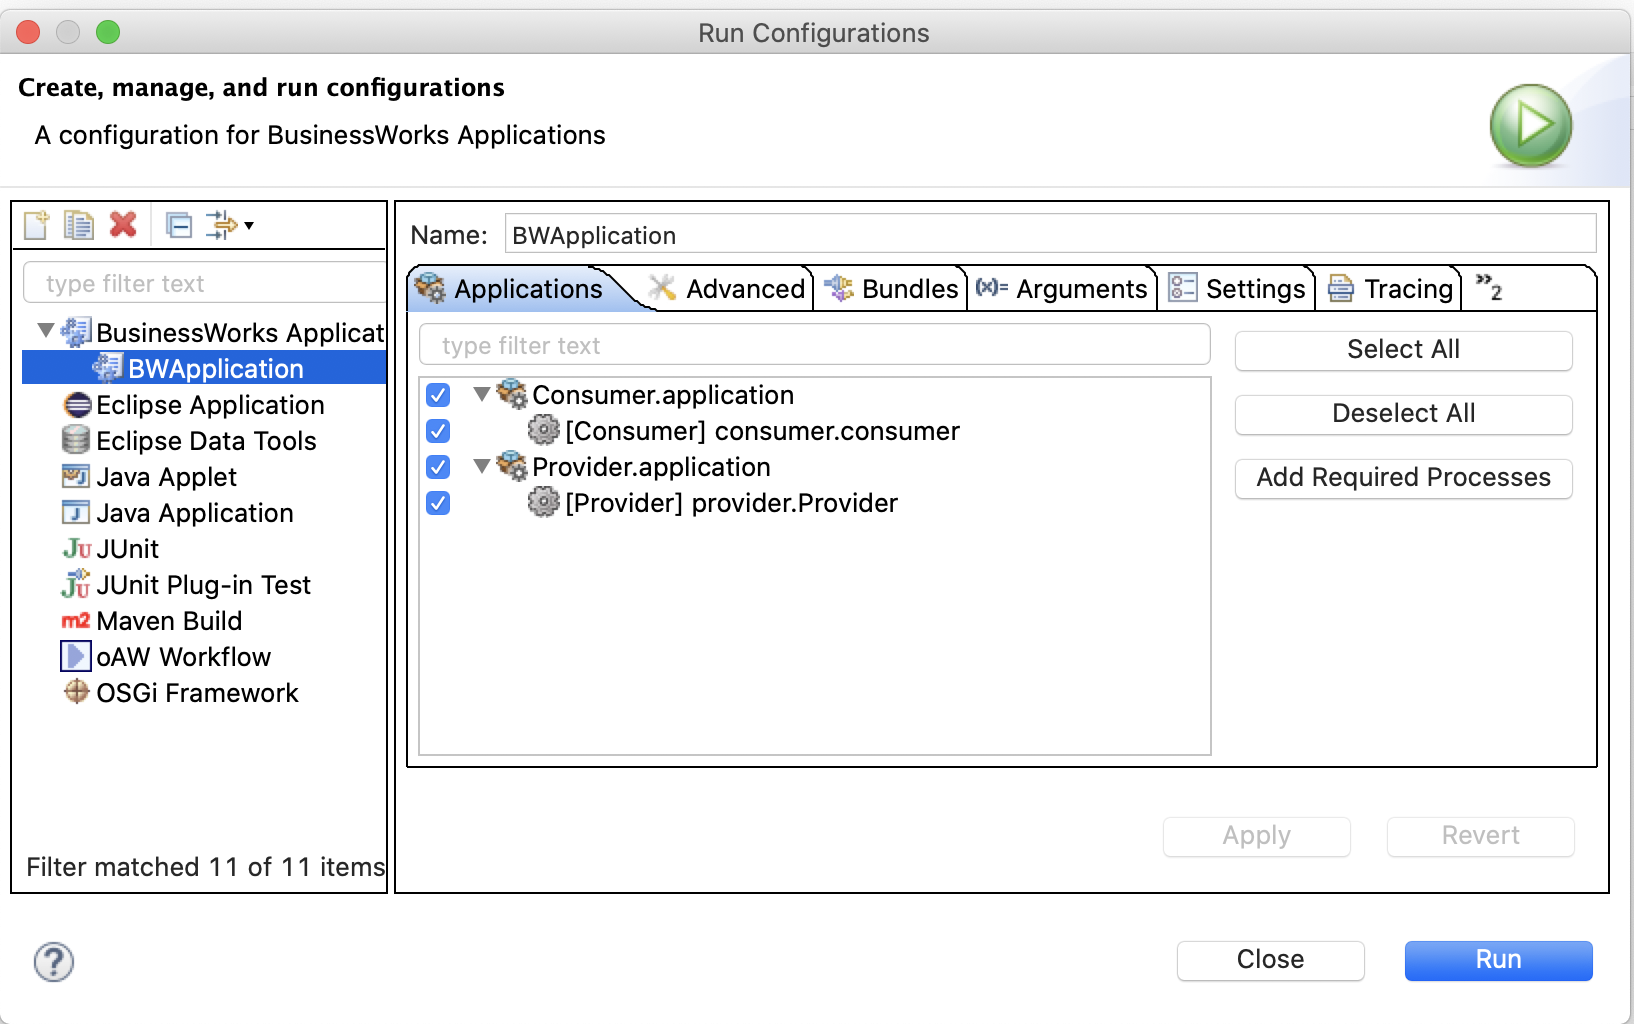Viewport: 1634px width, 1024px height.
Task: Switch to the Settings tab
Action: [1238, 289]
